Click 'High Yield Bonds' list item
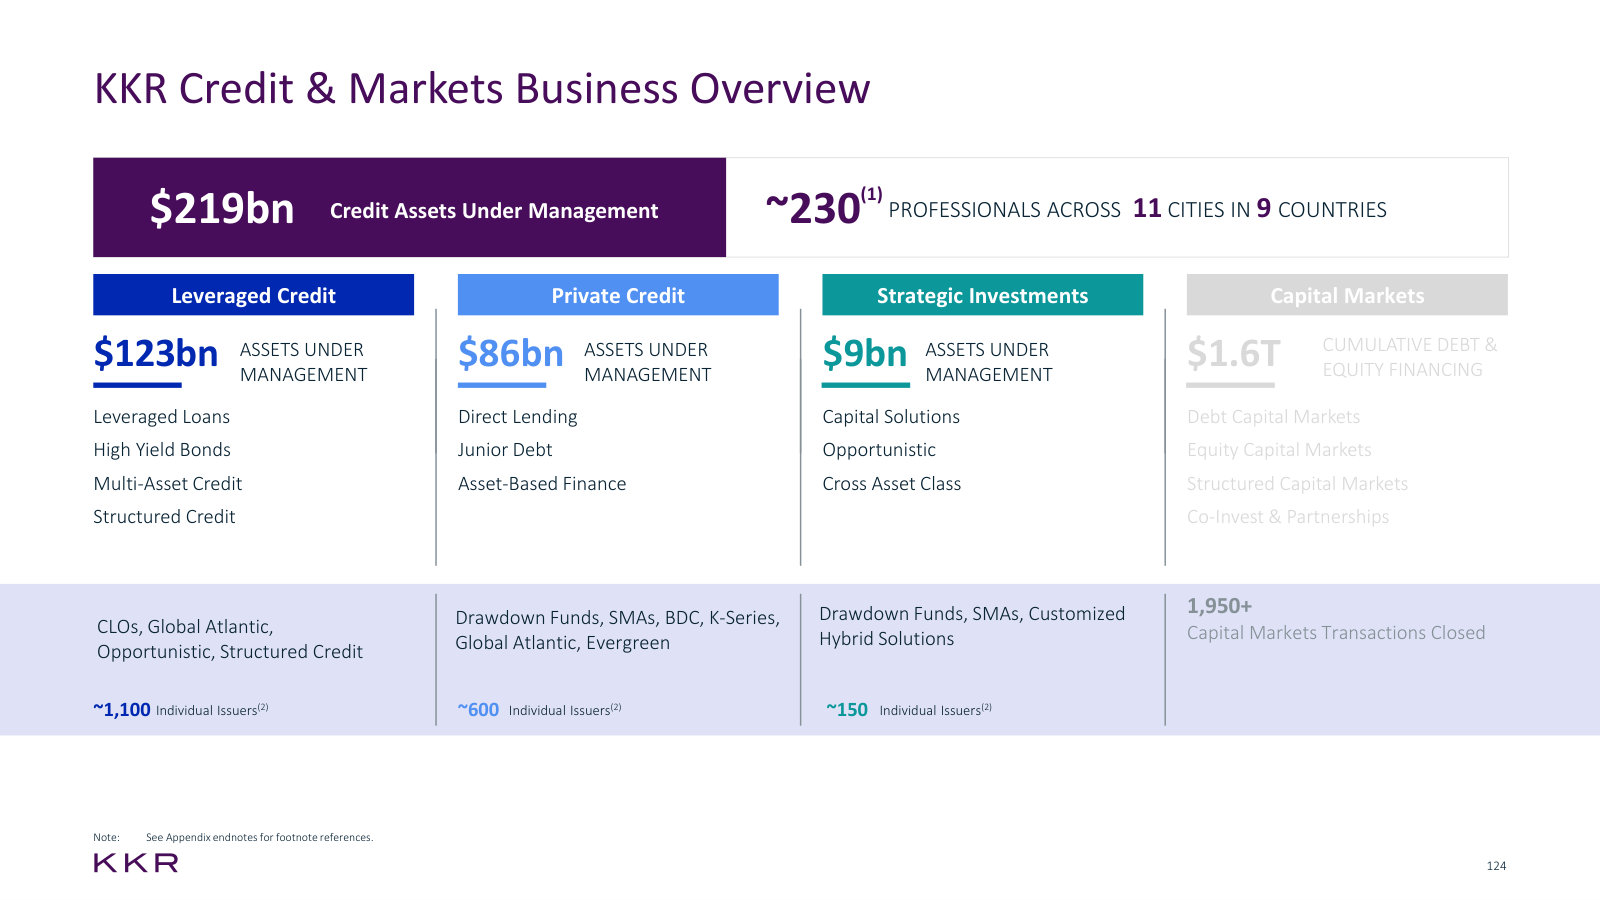This screenshot has height=900, width=1600. point(162,450)
